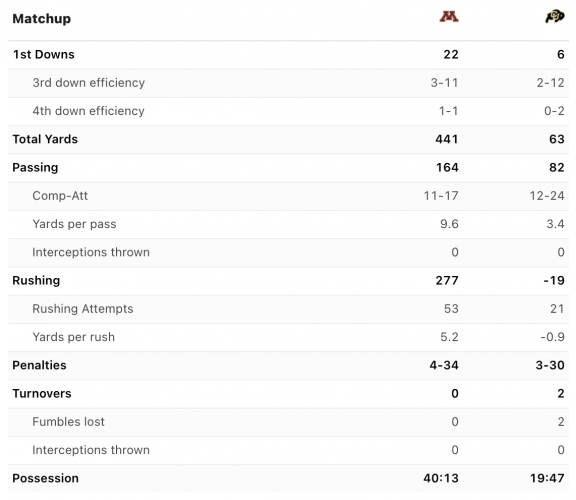
Task: Click the 4th down efficiency label
Action: (x=89, y=111)
